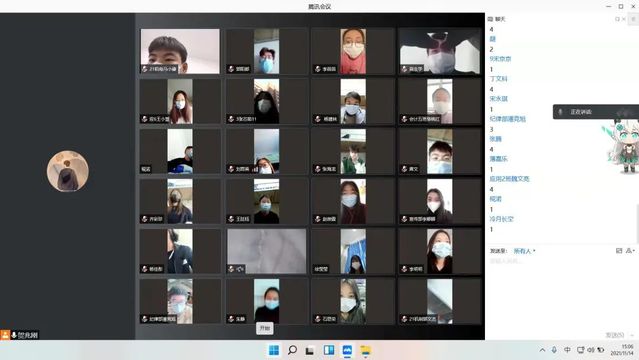Click the Chinese IME indicator in tray

[567, 350]
